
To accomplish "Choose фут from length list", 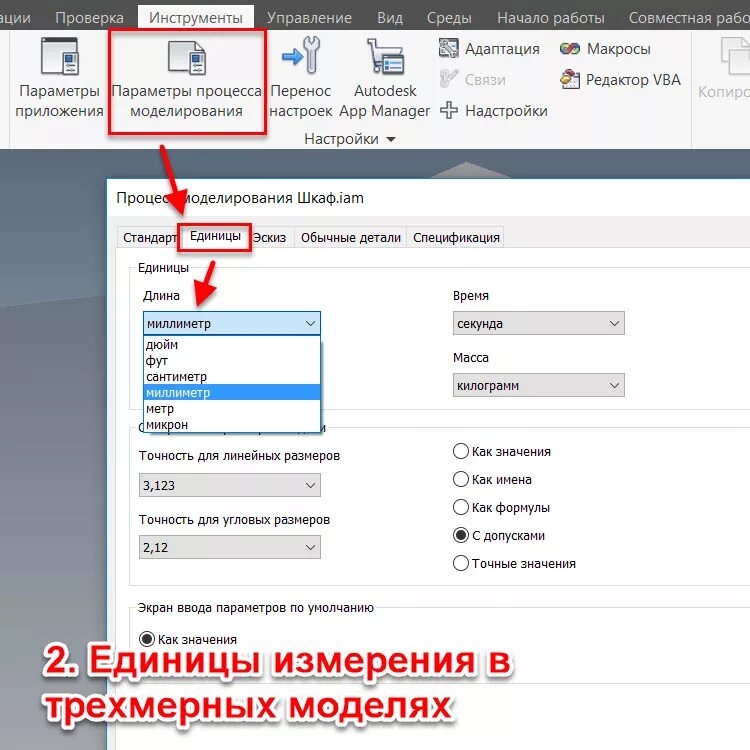I will coord(232,360).
